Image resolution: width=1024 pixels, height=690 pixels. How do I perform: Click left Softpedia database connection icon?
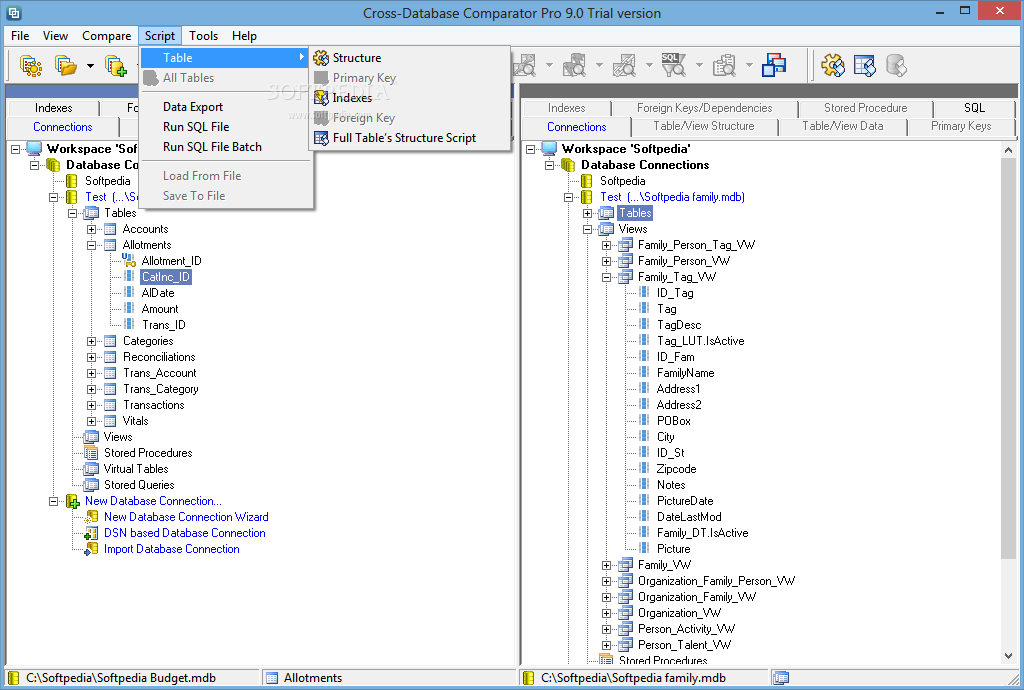point(72,181)
